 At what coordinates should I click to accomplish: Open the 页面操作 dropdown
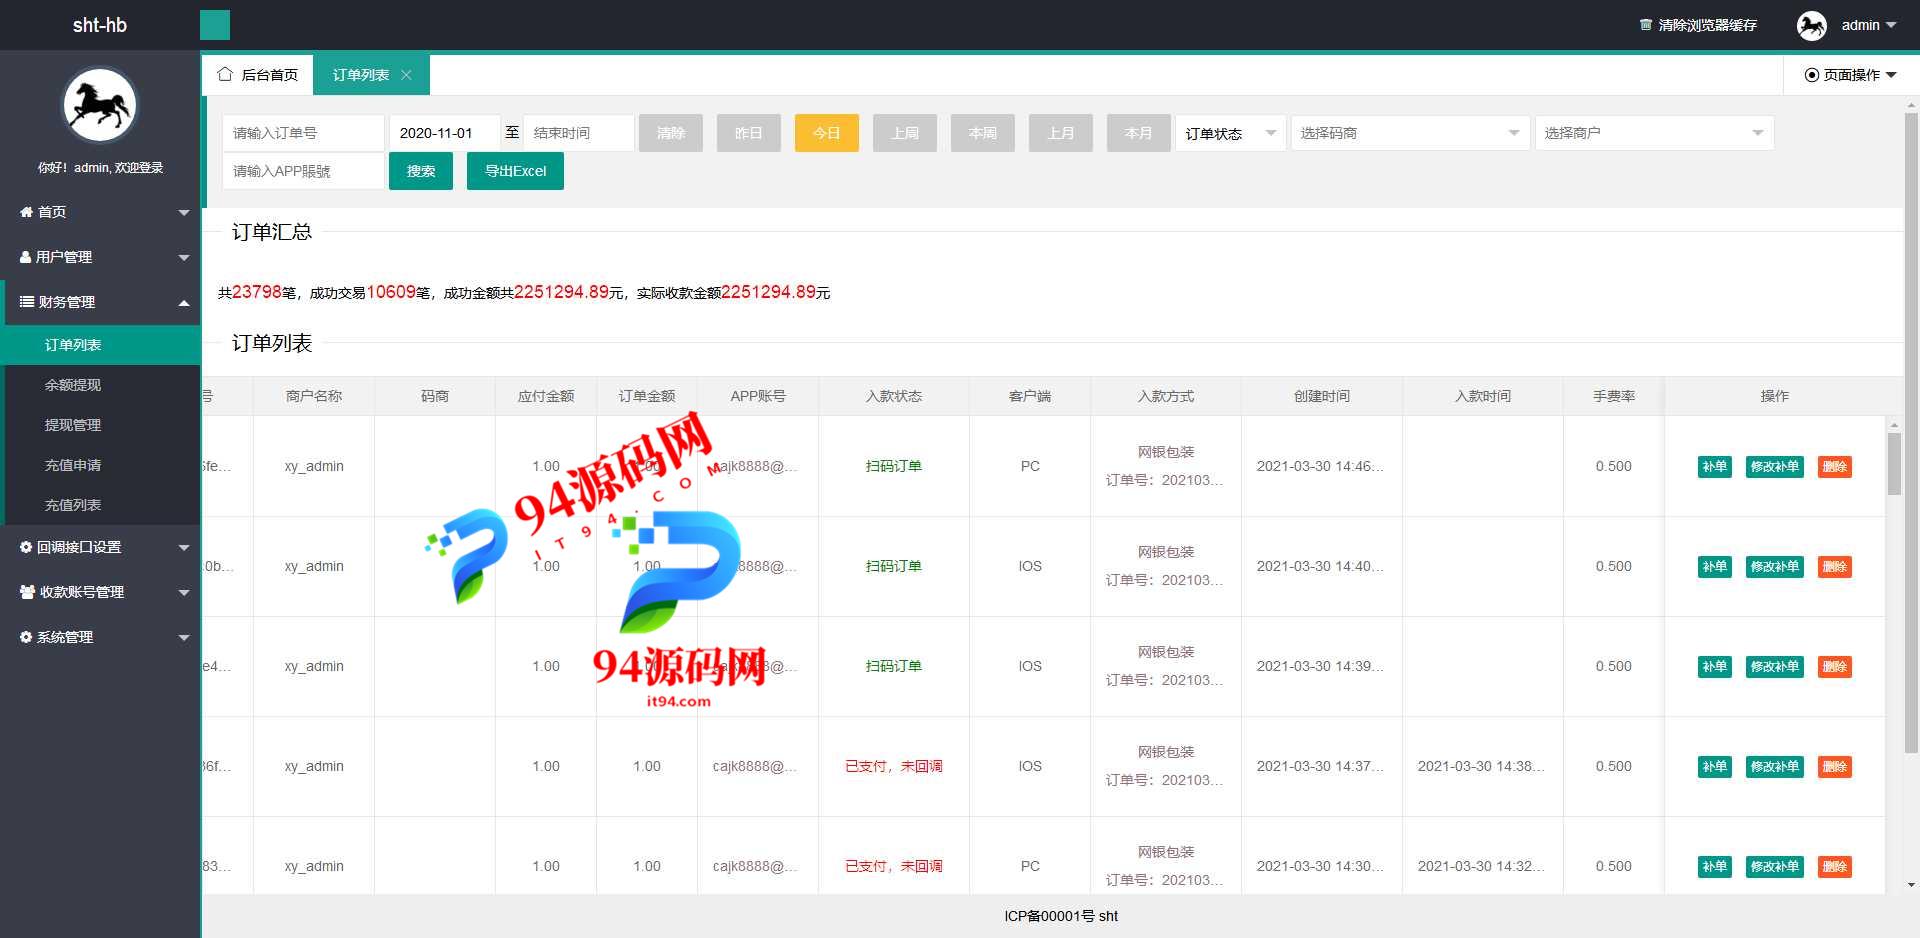click(x=1851, y=75)
